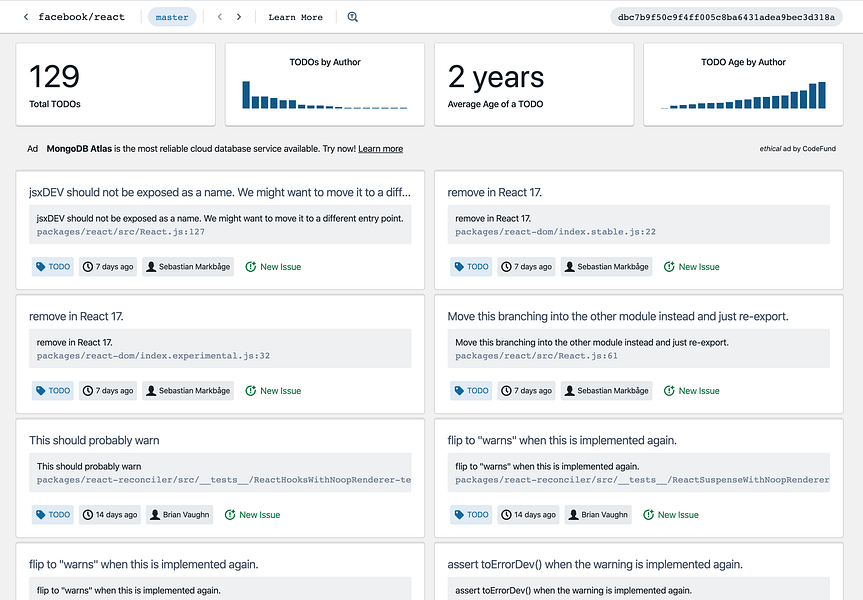
Task: Create New Issue for the index.stable.js TODO
Action: 691,267
